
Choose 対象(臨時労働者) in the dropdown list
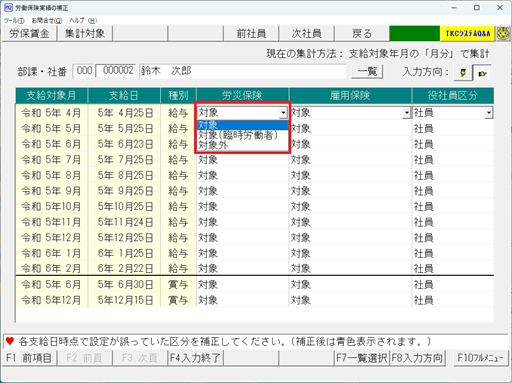coord(242,135)
